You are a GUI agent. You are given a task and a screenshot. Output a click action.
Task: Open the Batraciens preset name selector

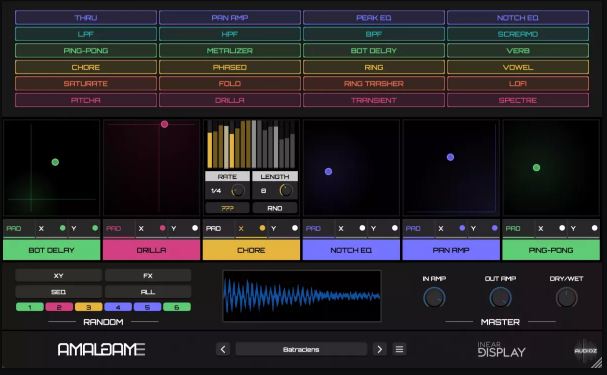[x=301, y=349]
